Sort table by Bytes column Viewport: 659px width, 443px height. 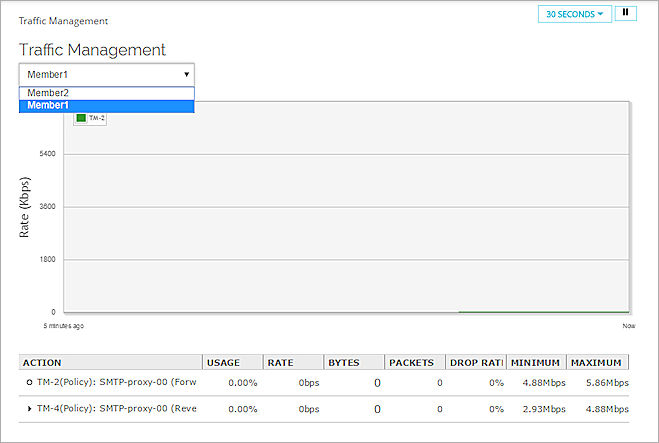point(343,362)
